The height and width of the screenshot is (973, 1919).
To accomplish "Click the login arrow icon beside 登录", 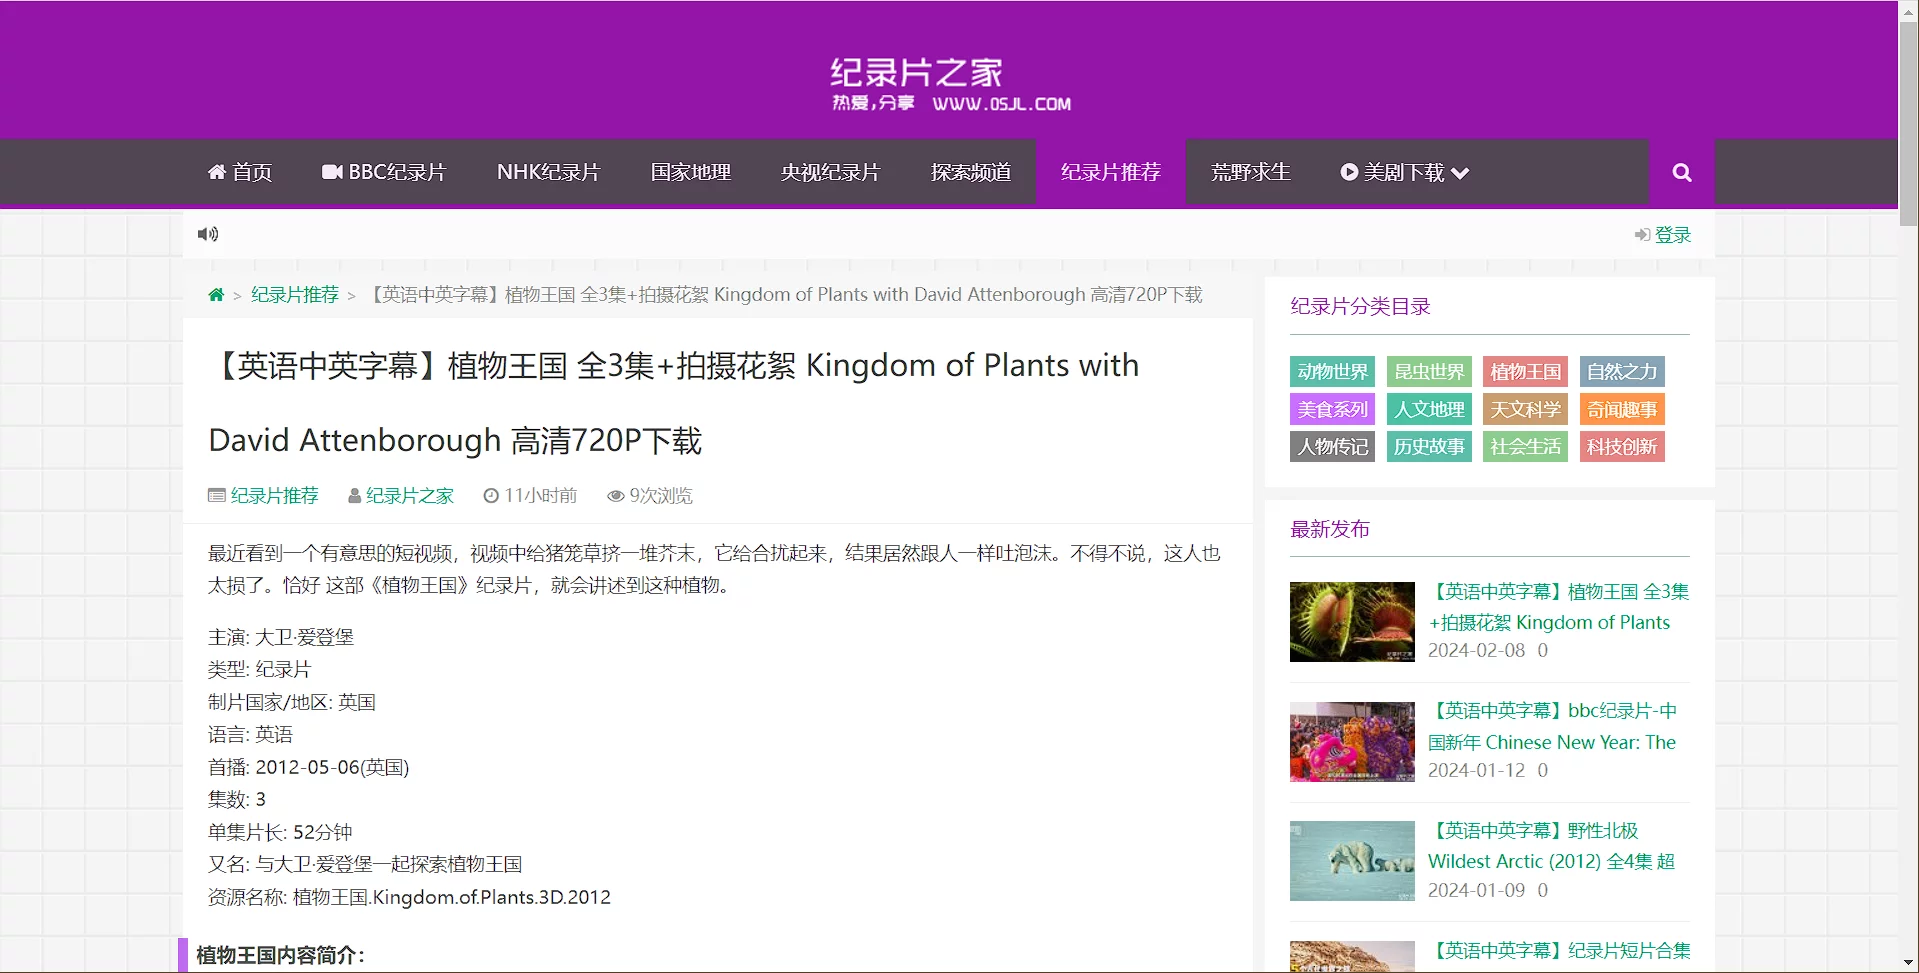I will click(1642, 235).
